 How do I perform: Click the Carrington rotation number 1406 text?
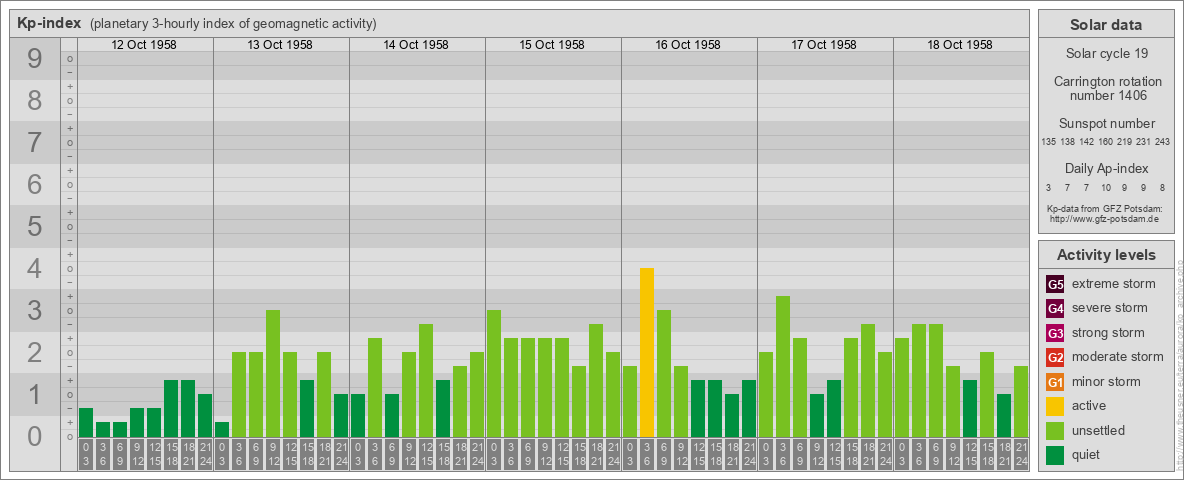1106,88
